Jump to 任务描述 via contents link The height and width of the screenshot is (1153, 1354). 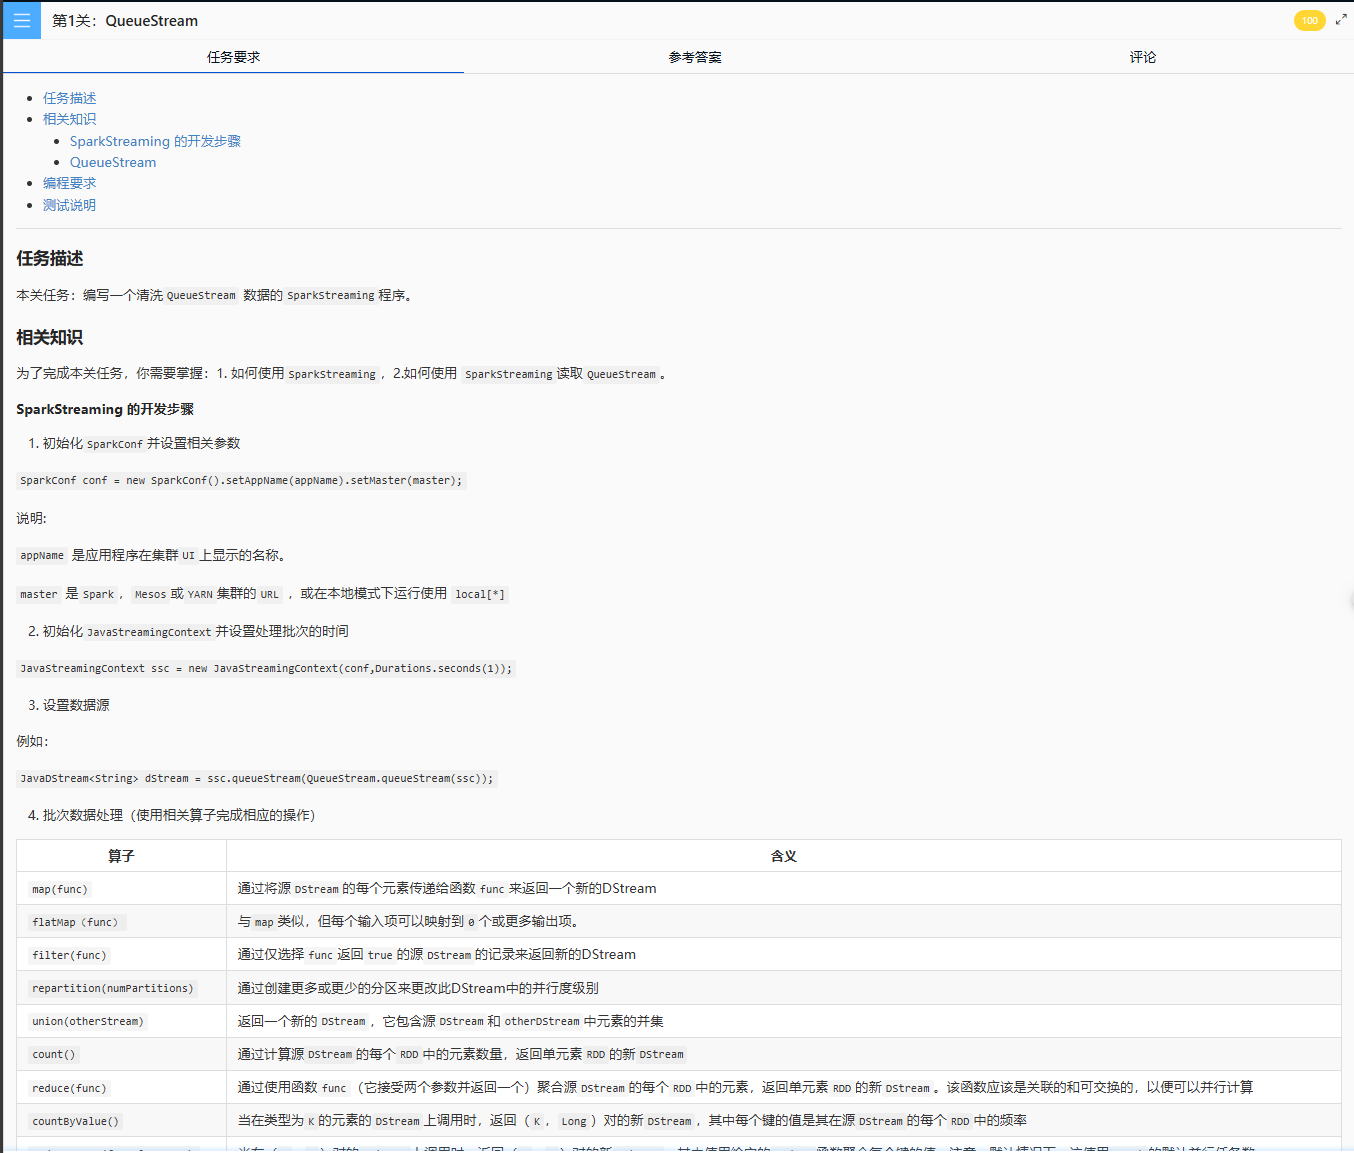click(69, 98)
